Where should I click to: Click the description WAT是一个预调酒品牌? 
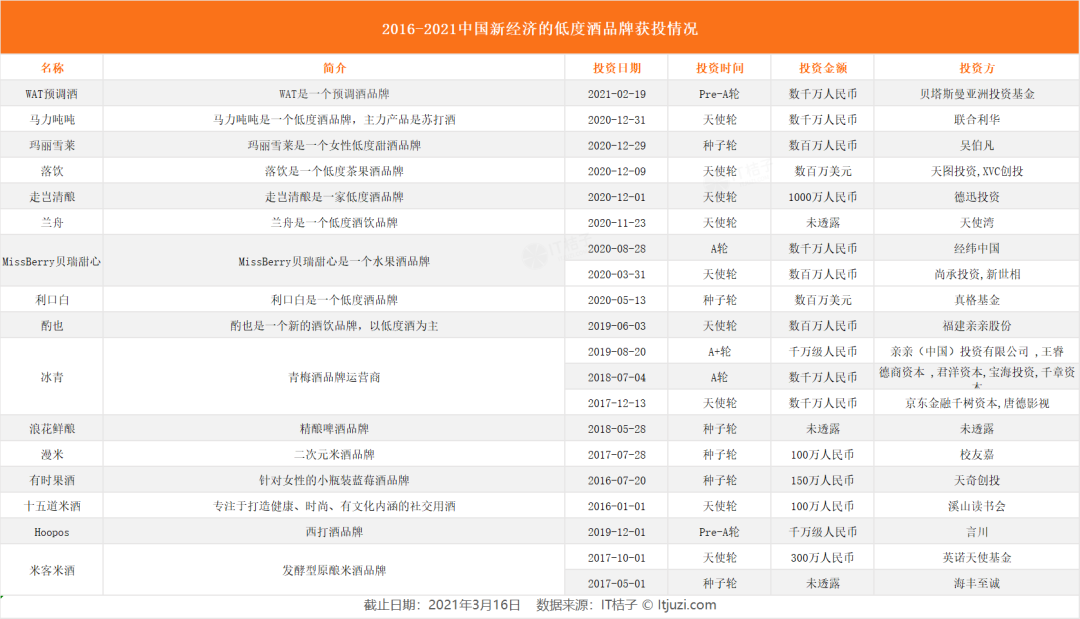pyautogui.click(x=334, y=94)
